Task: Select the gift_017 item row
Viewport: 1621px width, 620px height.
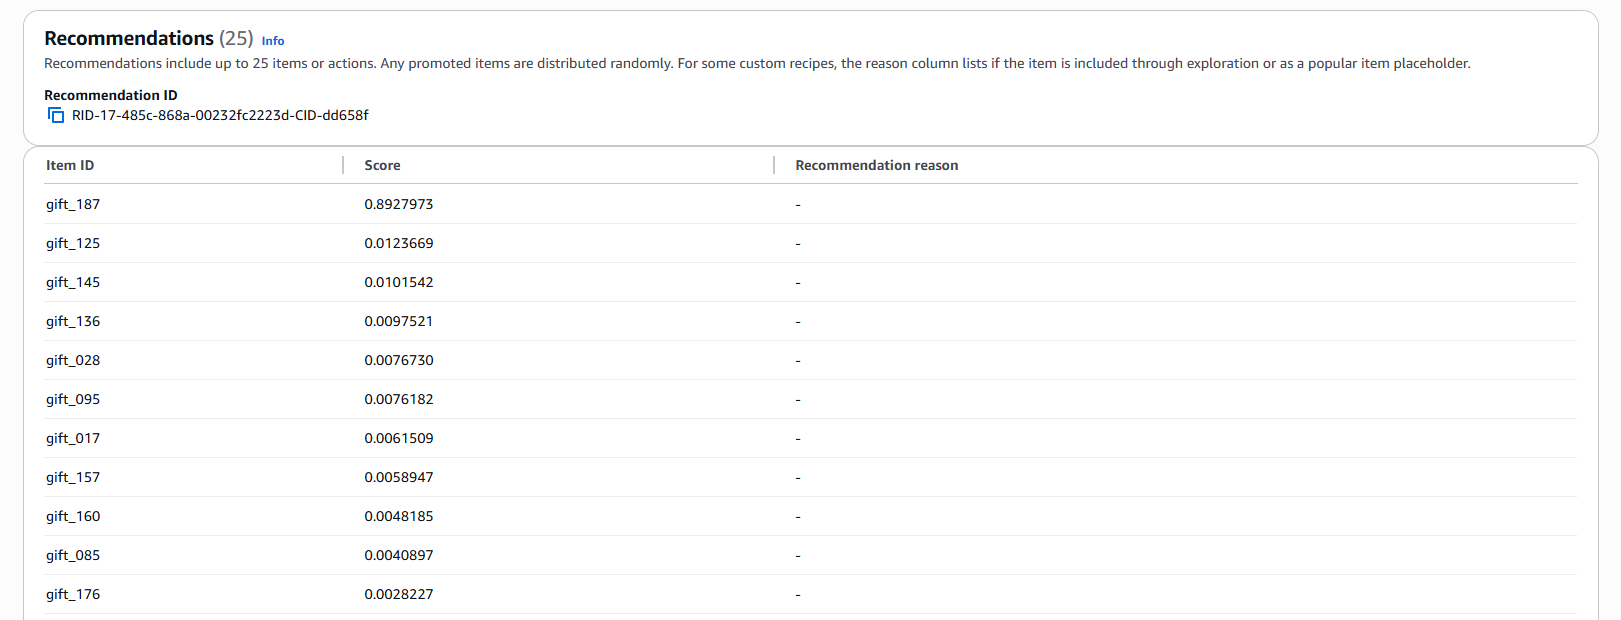Action: tap(73, 438)
